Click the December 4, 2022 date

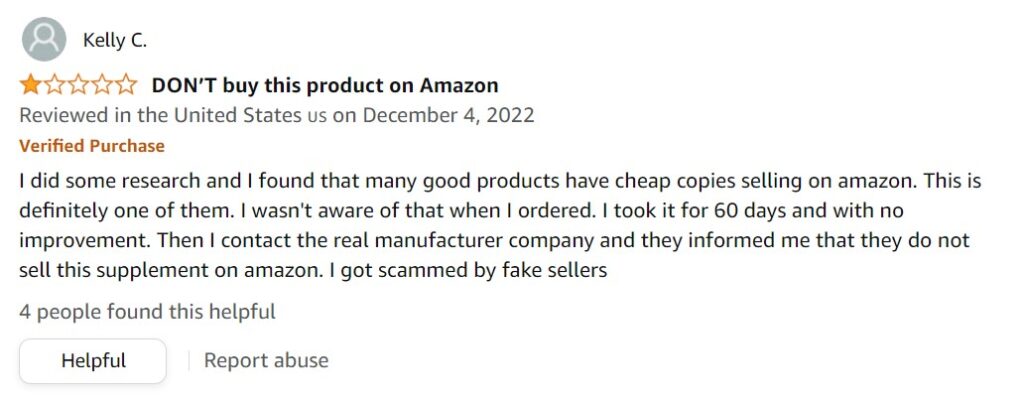pyautogui.click(x=448, y=115)
